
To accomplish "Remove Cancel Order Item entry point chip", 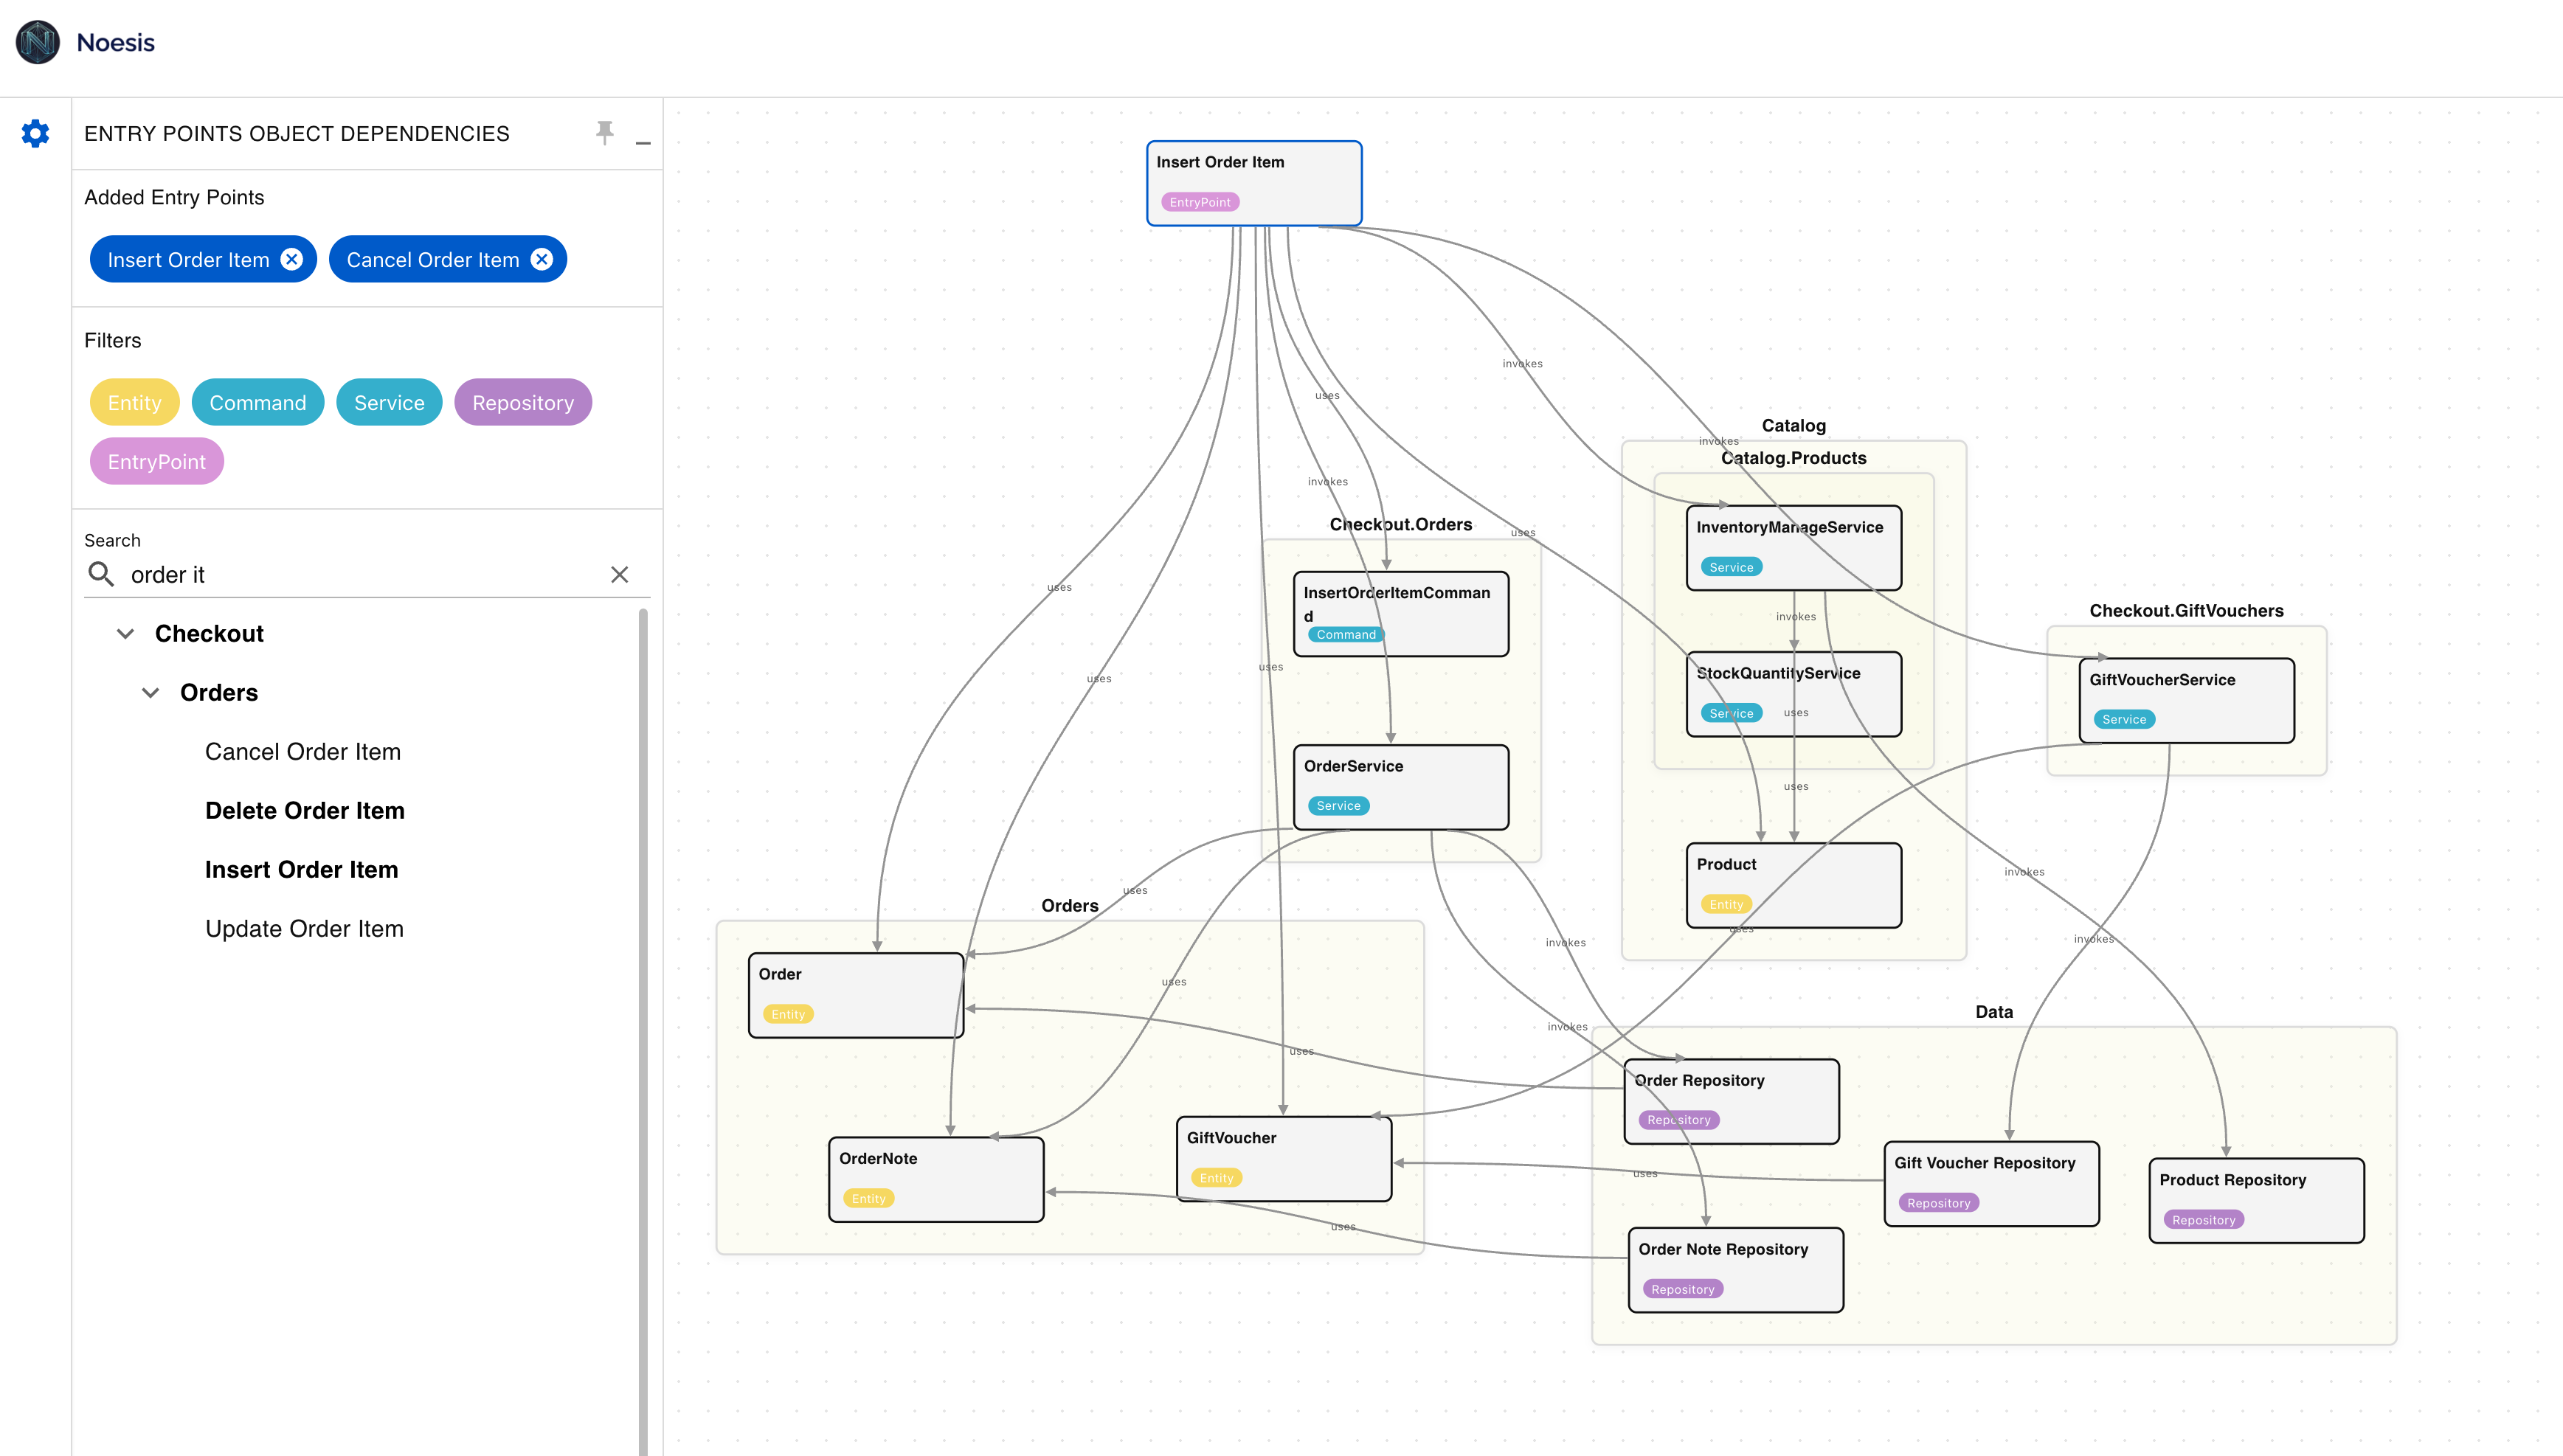I will pyautogui.click(x=542, y=260).
